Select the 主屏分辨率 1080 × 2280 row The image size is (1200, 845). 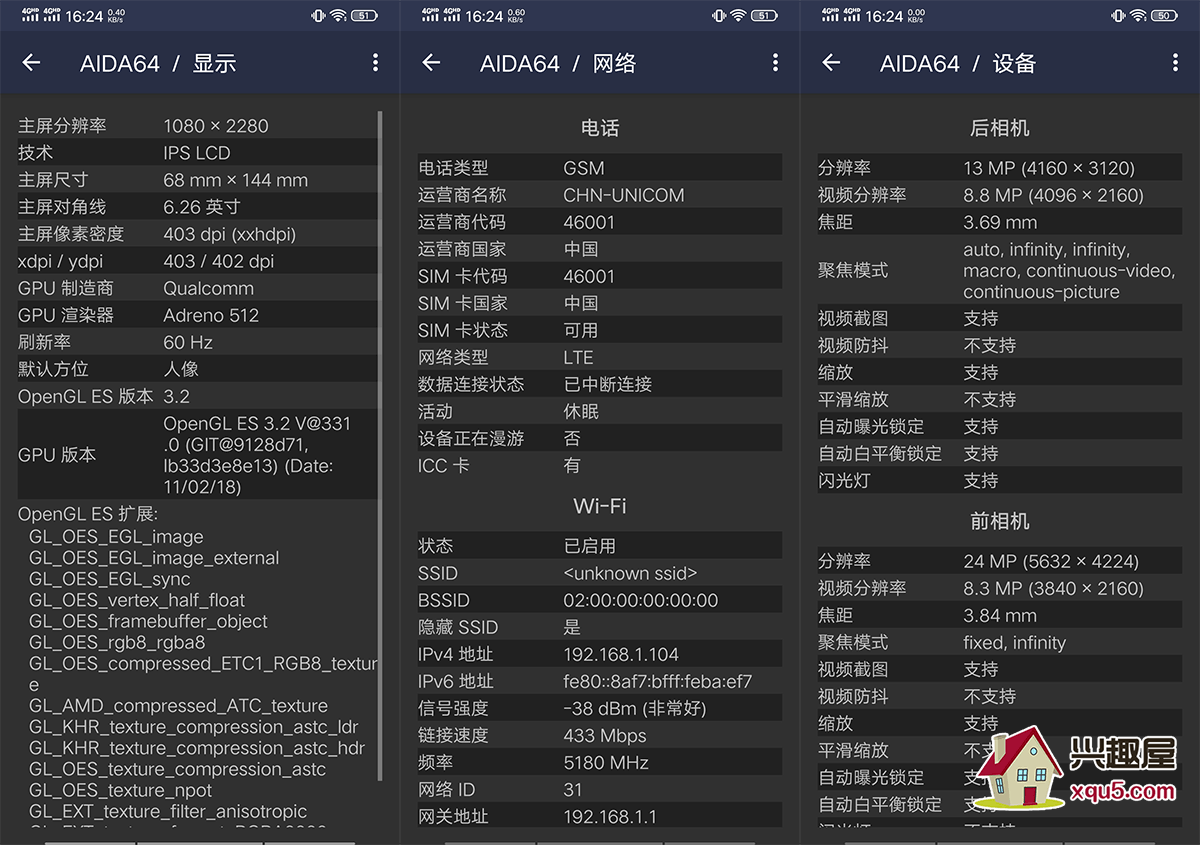pyautogui.click(x=197, y=126)
